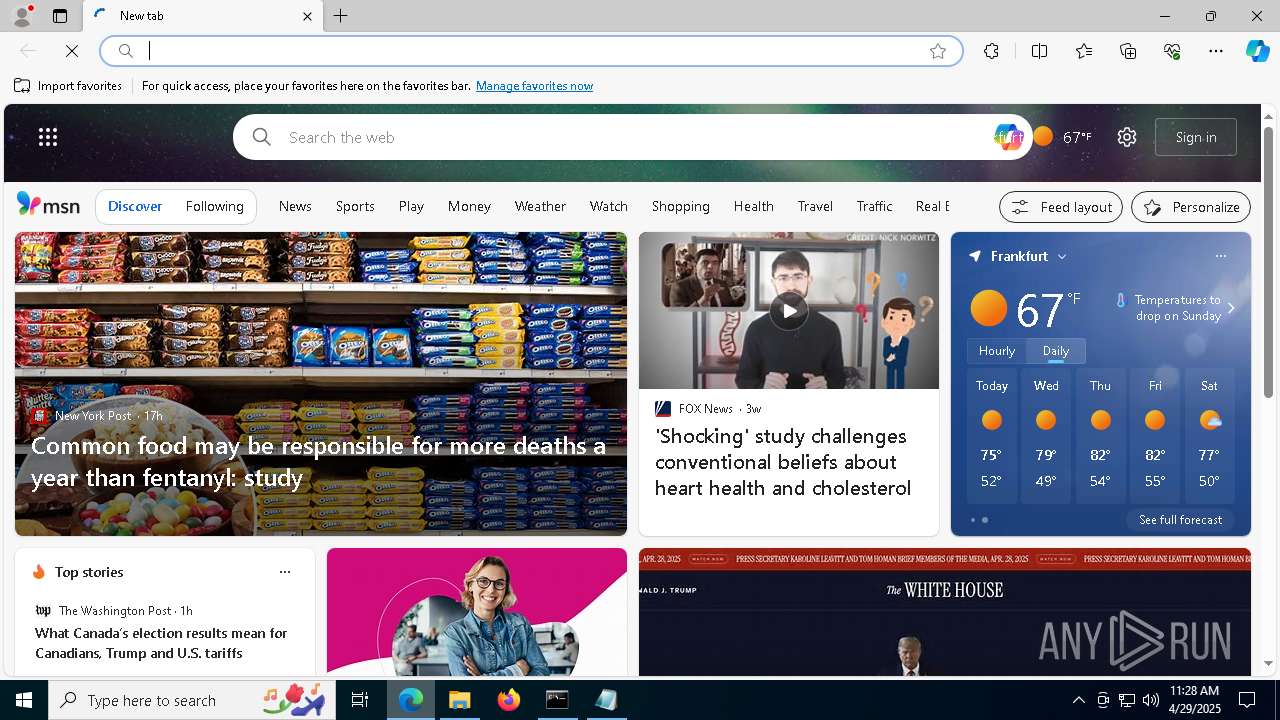Click Import favorites
This screenshot has width=1280, height=720.
(x=68, y=86)
